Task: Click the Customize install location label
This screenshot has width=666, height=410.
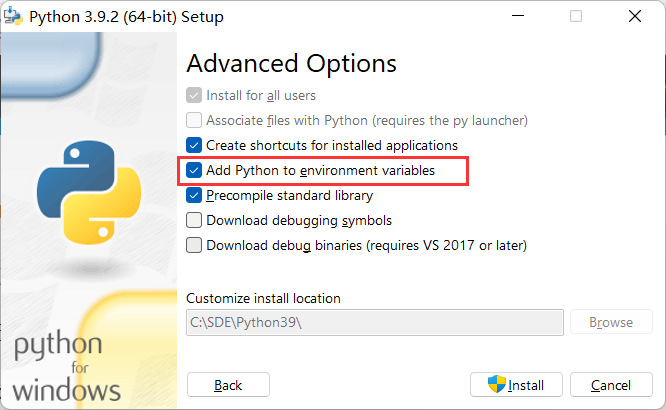Action: (x=263, y=298)
